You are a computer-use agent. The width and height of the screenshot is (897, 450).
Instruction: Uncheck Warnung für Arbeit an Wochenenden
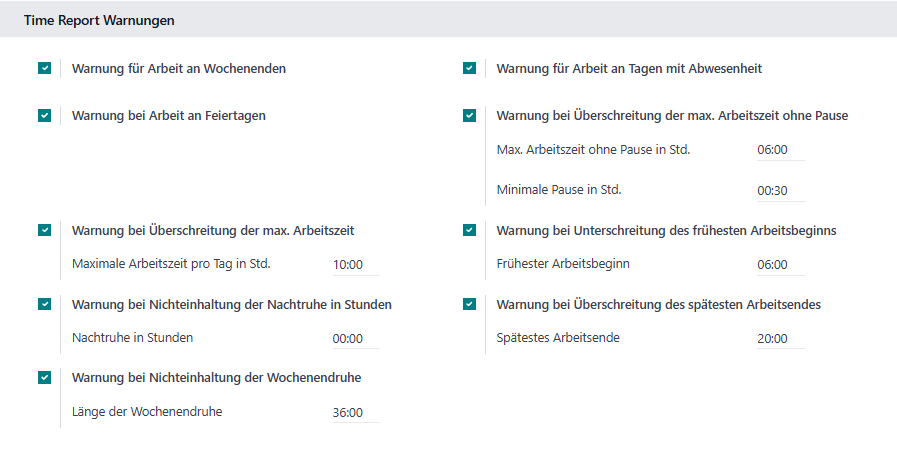coord(45,68)
